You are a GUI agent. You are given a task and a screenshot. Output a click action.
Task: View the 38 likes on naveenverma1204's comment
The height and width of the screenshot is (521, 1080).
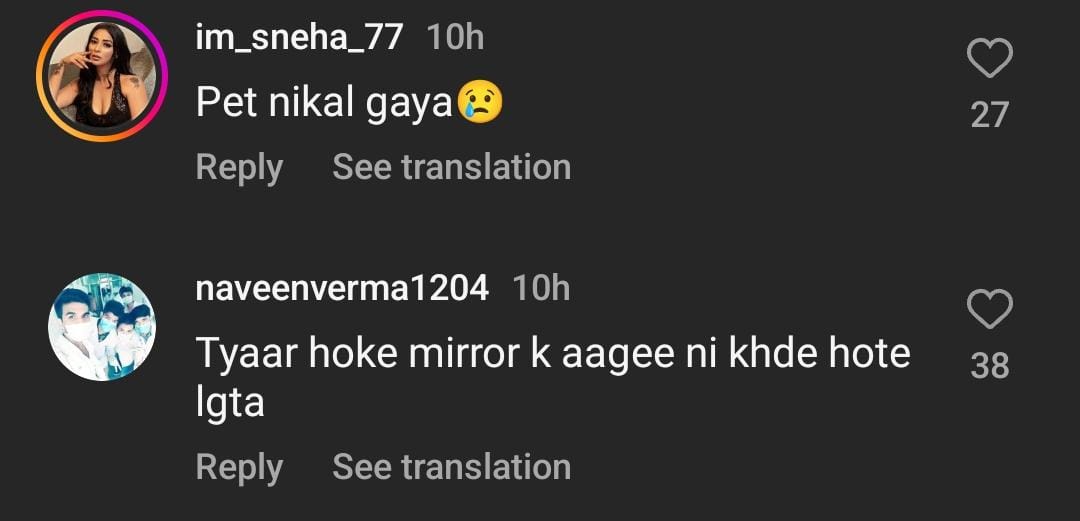click(x=989, y=366)
